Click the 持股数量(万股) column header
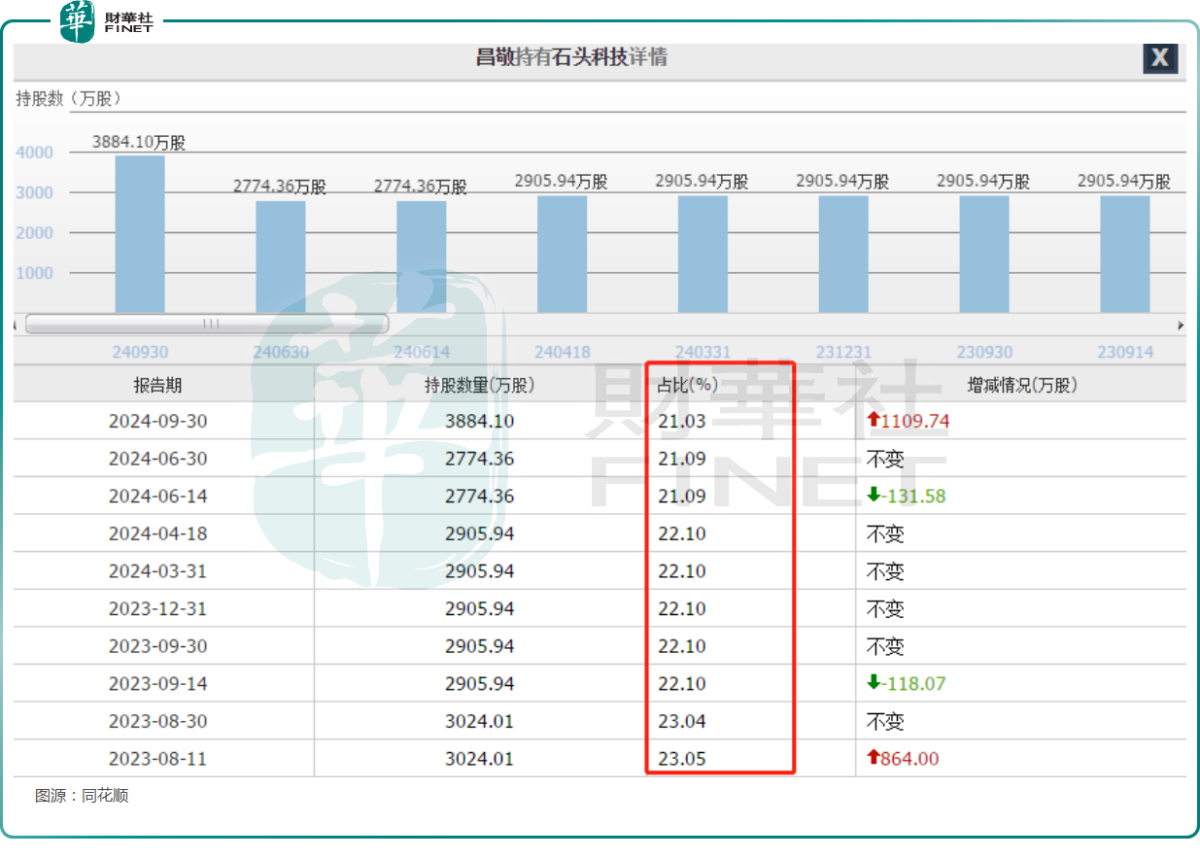The width and height of the screenshot is (1200, 858). 480,385
